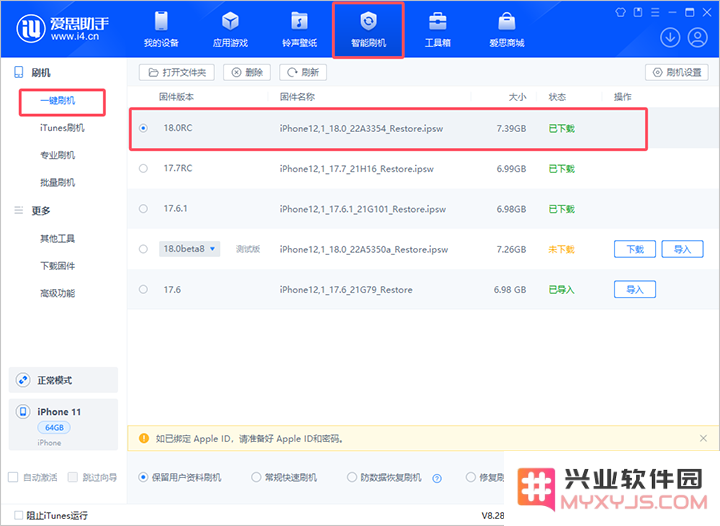Click the 刷机 phone icon in sidebar
This screenshot has width=720, height=526.
click(18, 72)
